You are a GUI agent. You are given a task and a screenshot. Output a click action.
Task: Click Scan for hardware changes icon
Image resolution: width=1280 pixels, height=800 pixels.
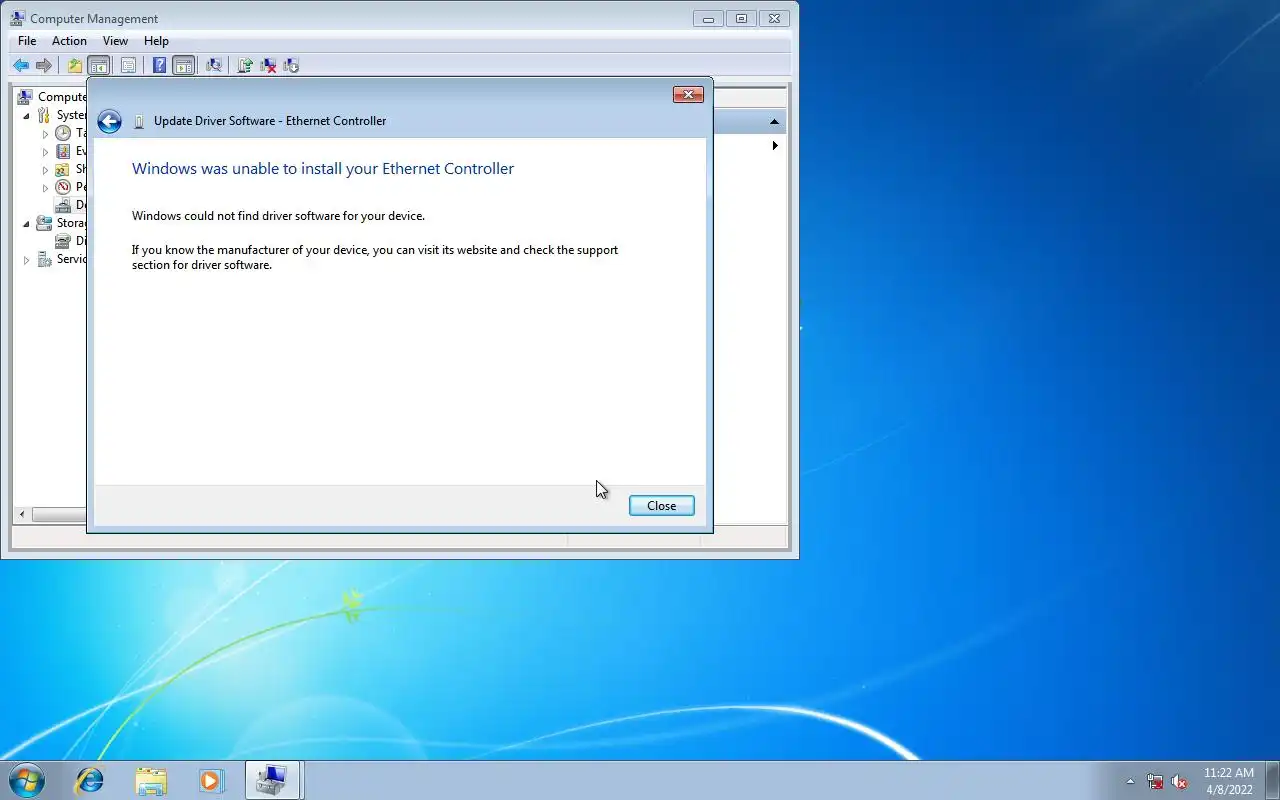[213, 65]
